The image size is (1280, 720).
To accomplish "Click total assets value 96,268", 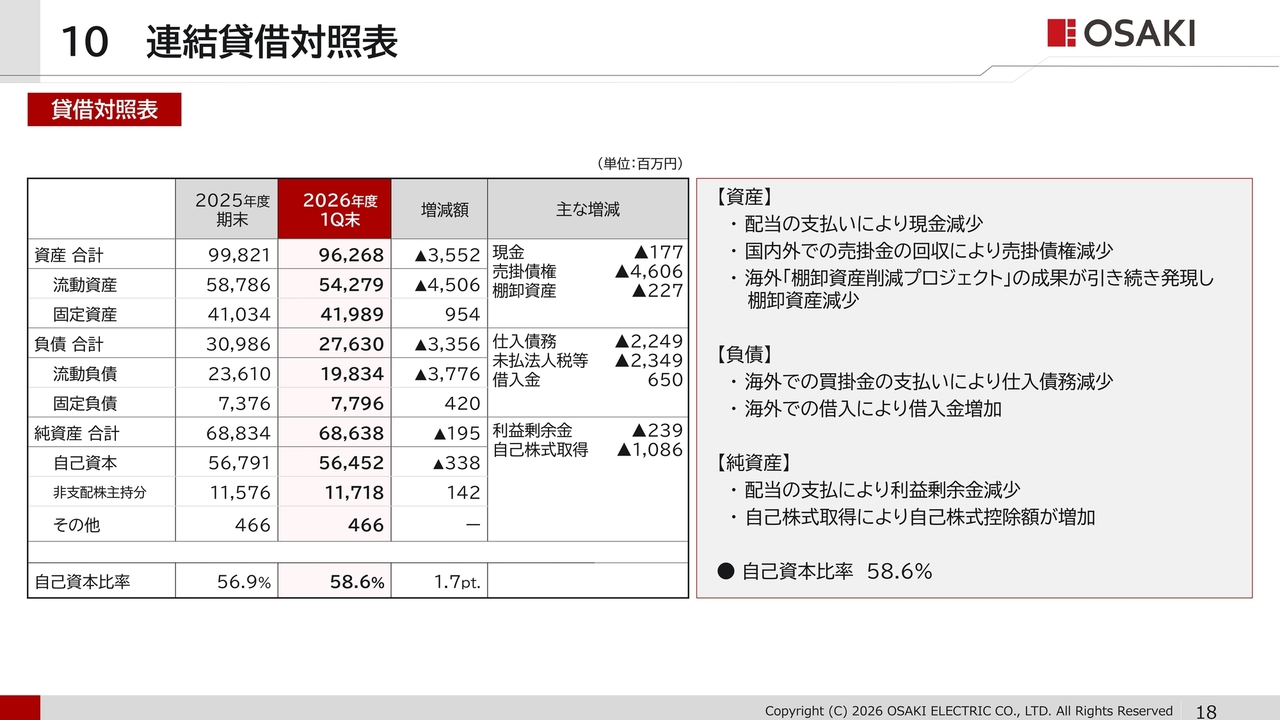I will (x=351, y=254).
